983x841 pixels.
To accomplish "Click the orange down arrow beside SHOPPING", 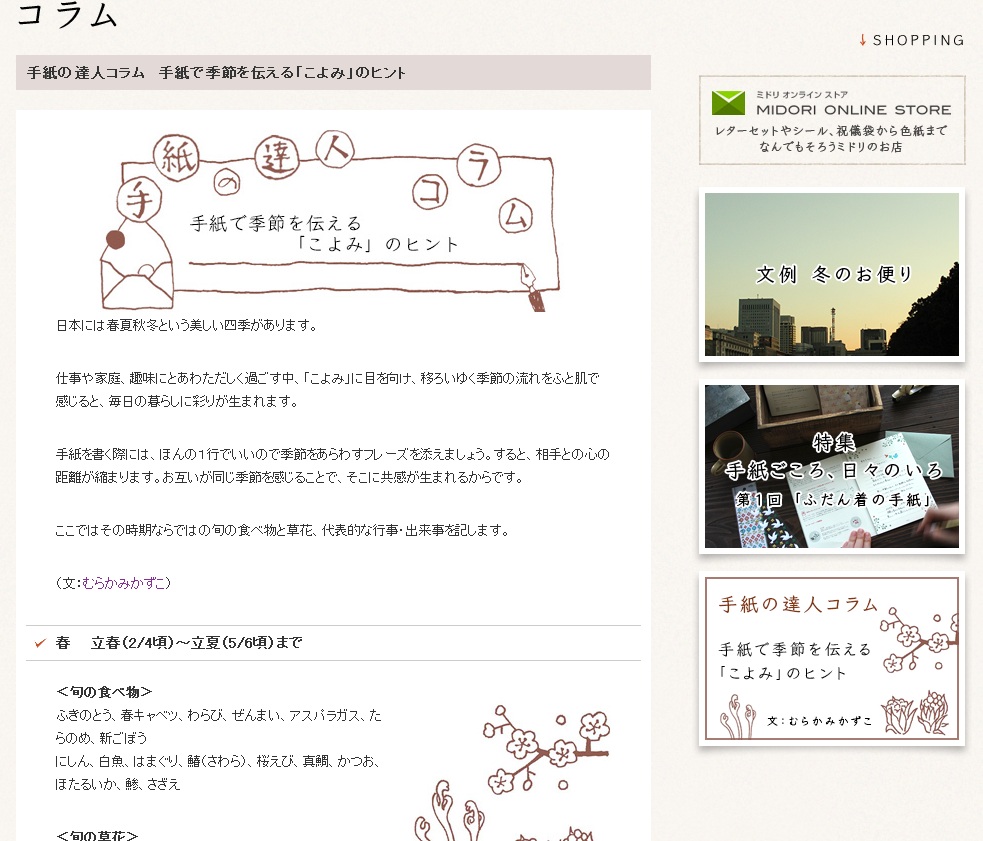I will click(863, 40).
